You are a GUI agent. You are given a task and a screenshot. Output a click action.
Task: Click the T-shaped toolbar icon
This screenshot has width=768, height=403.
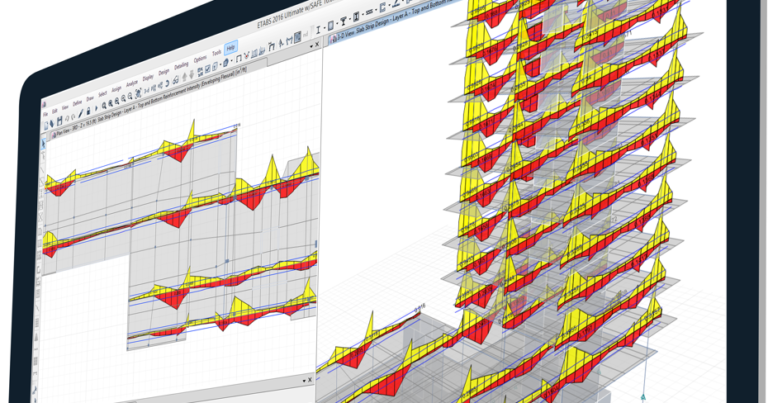tap(343, 21)
